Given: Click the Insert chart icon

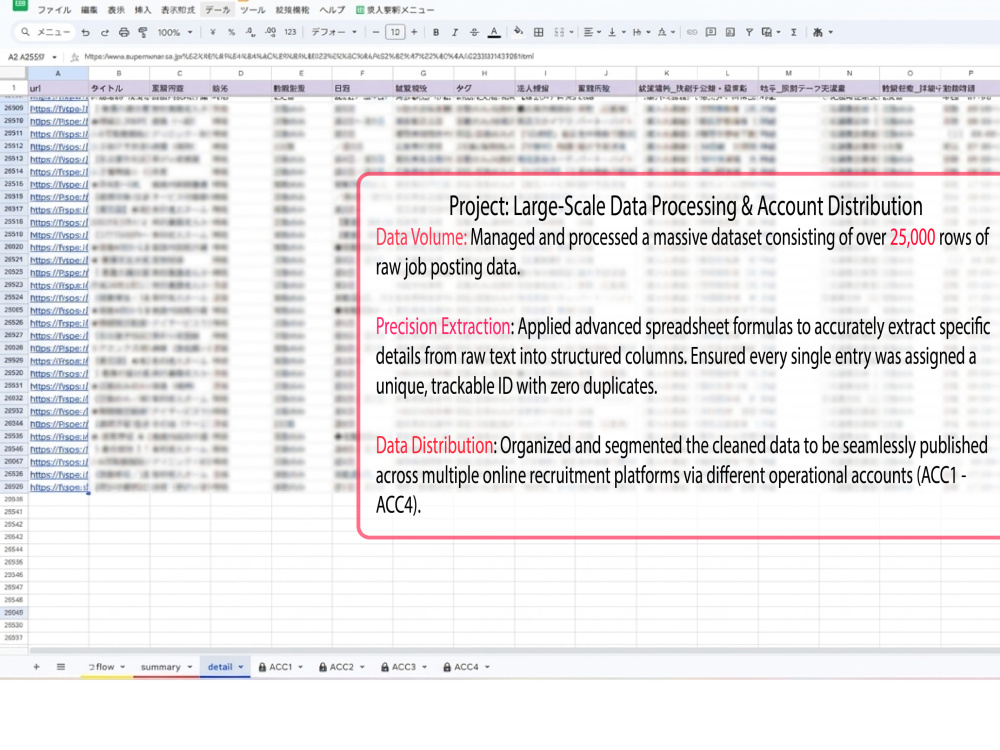Looking at the screenshot, I should [730, 32].
